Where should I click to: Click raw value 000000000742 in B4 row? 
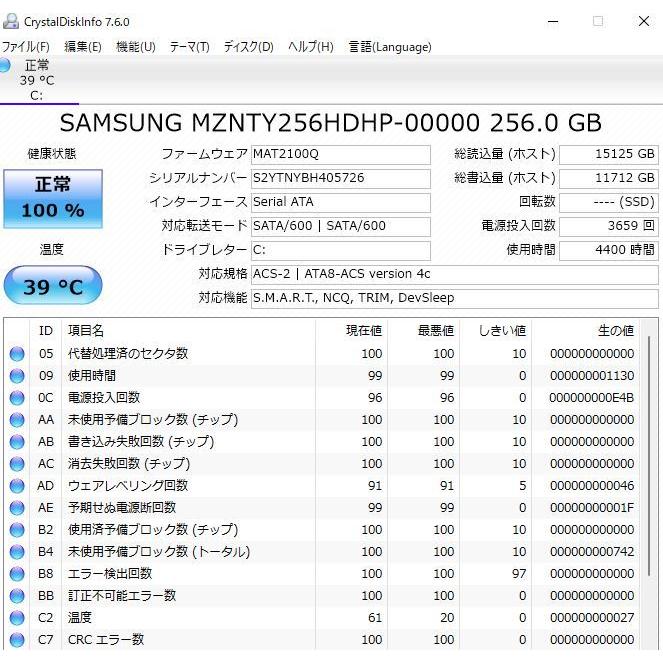point(592,551)
